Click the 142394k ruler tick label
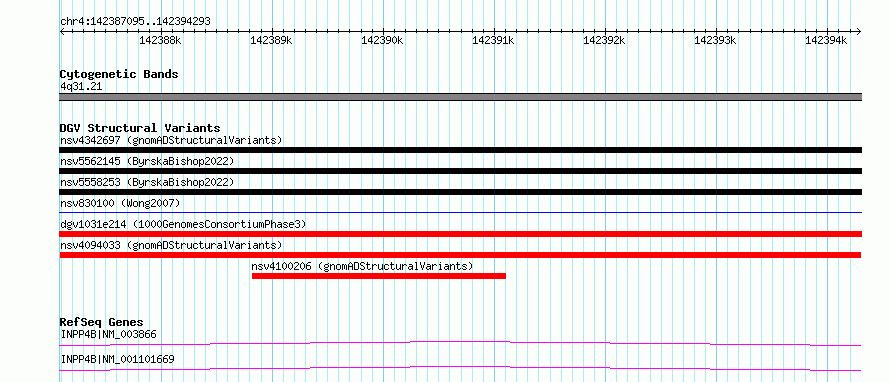This screenshot has height=382, width=890. click(826, 40)
